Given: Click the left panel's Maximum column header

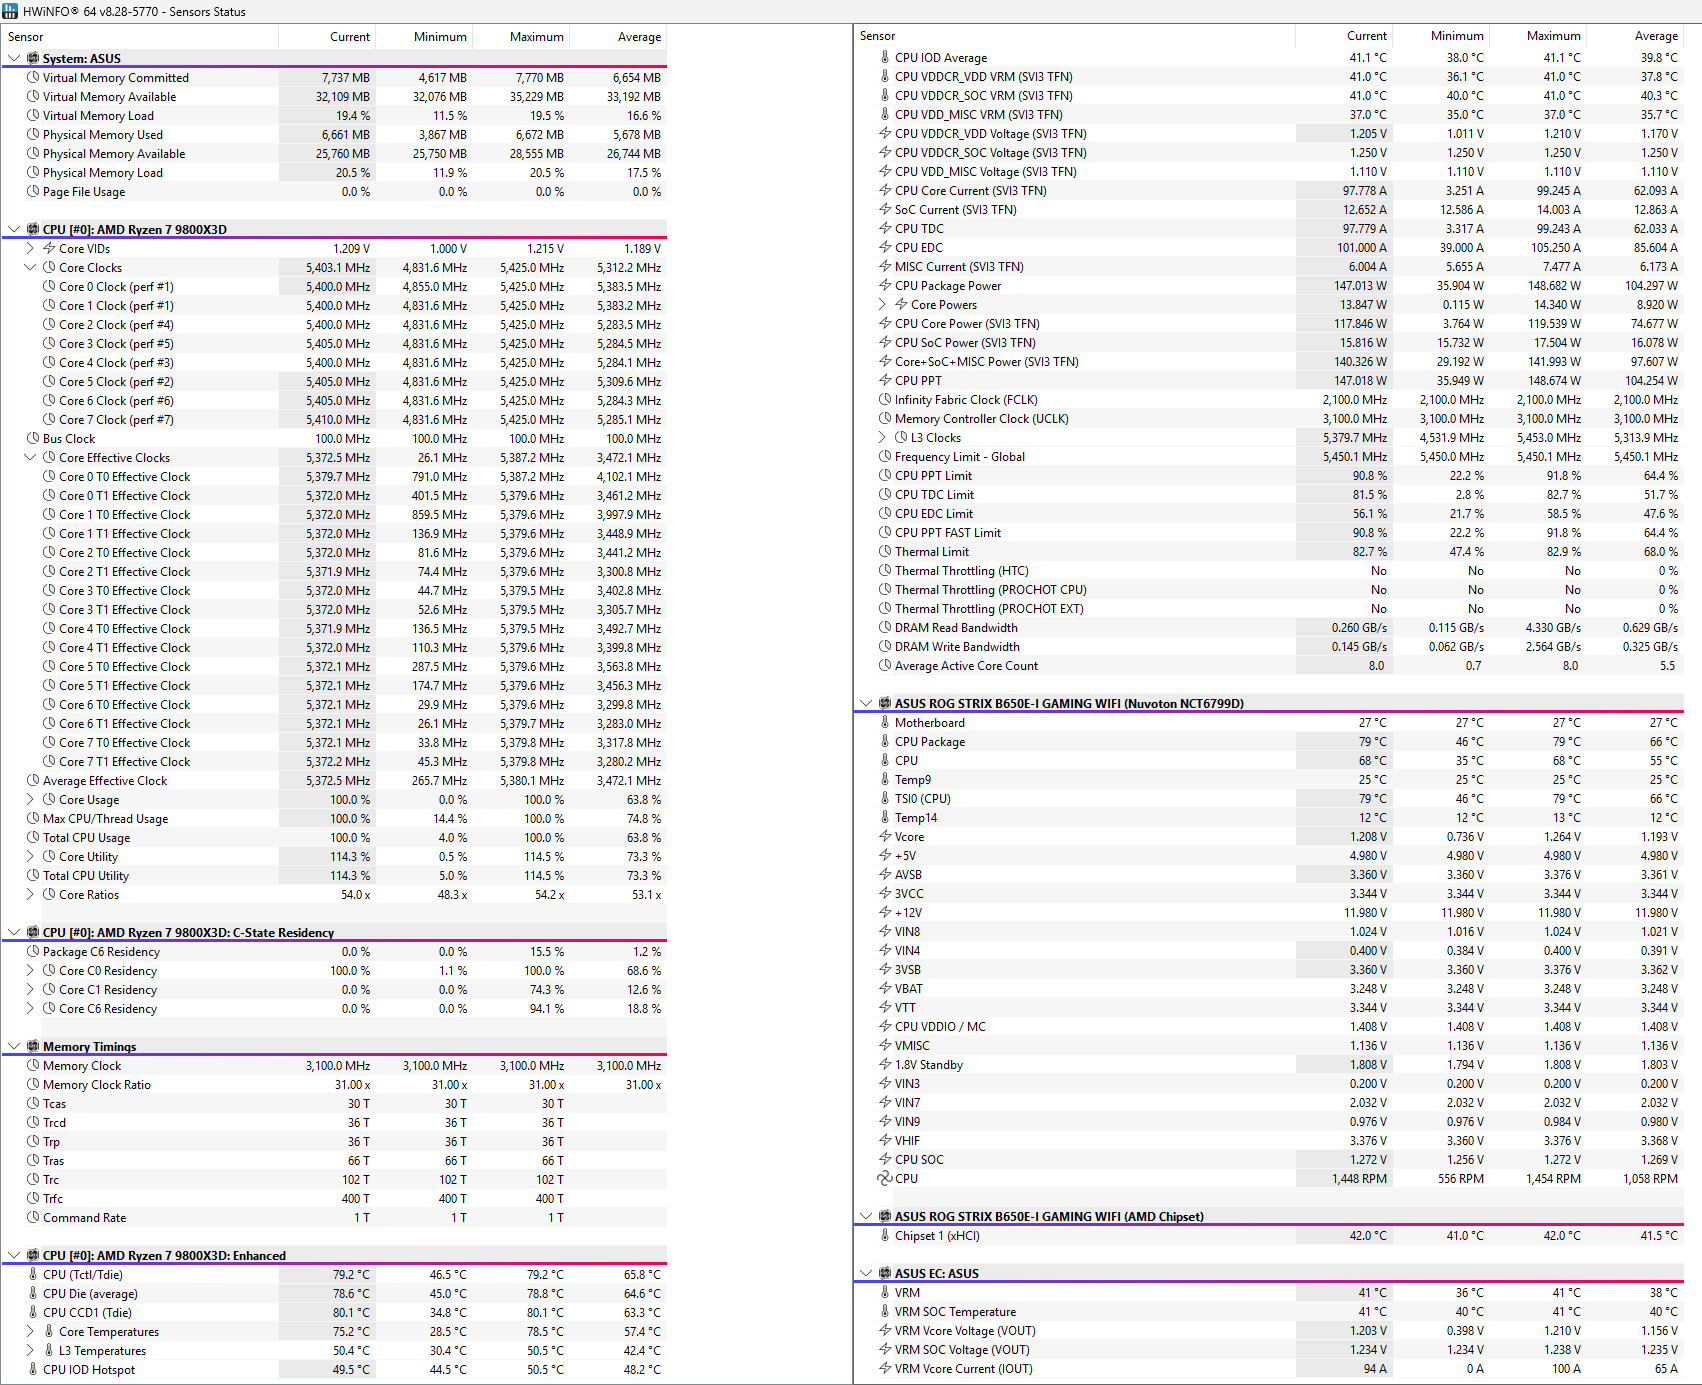Looking at the screenshot, I should [x=536, y=37].
